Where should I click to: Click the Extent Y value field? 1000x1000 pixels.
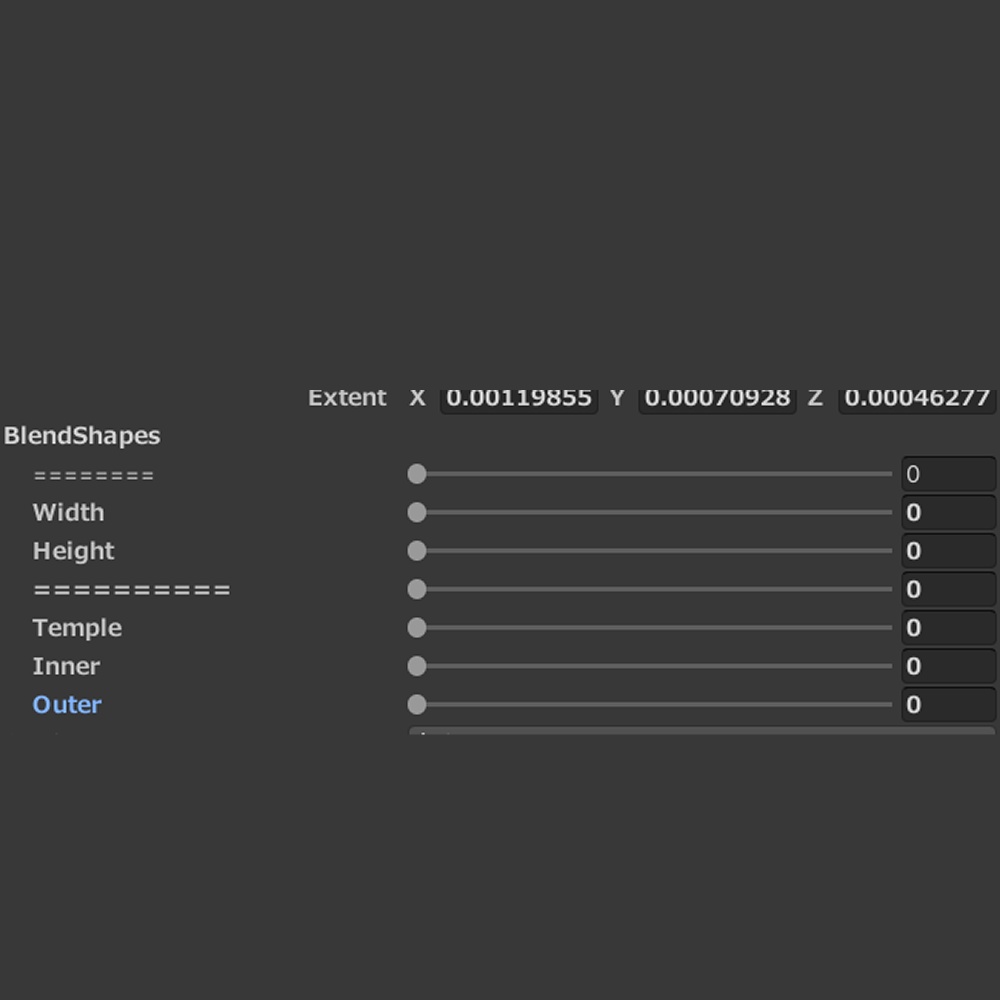point(716,399)
